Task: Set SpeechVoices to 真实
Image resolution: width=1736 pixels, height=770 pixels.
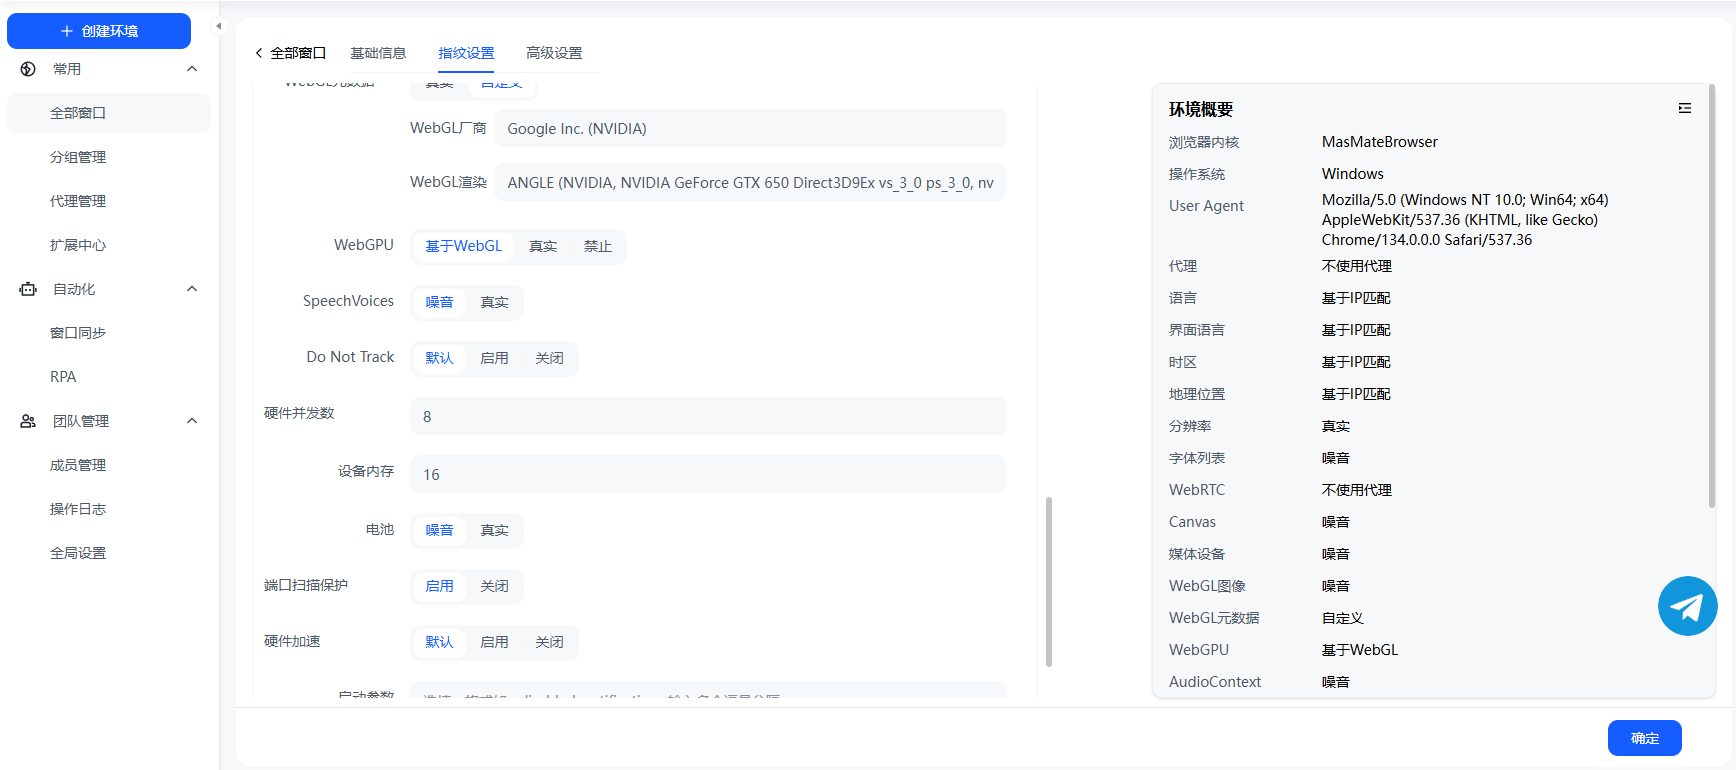Action: tap(494, 302)
